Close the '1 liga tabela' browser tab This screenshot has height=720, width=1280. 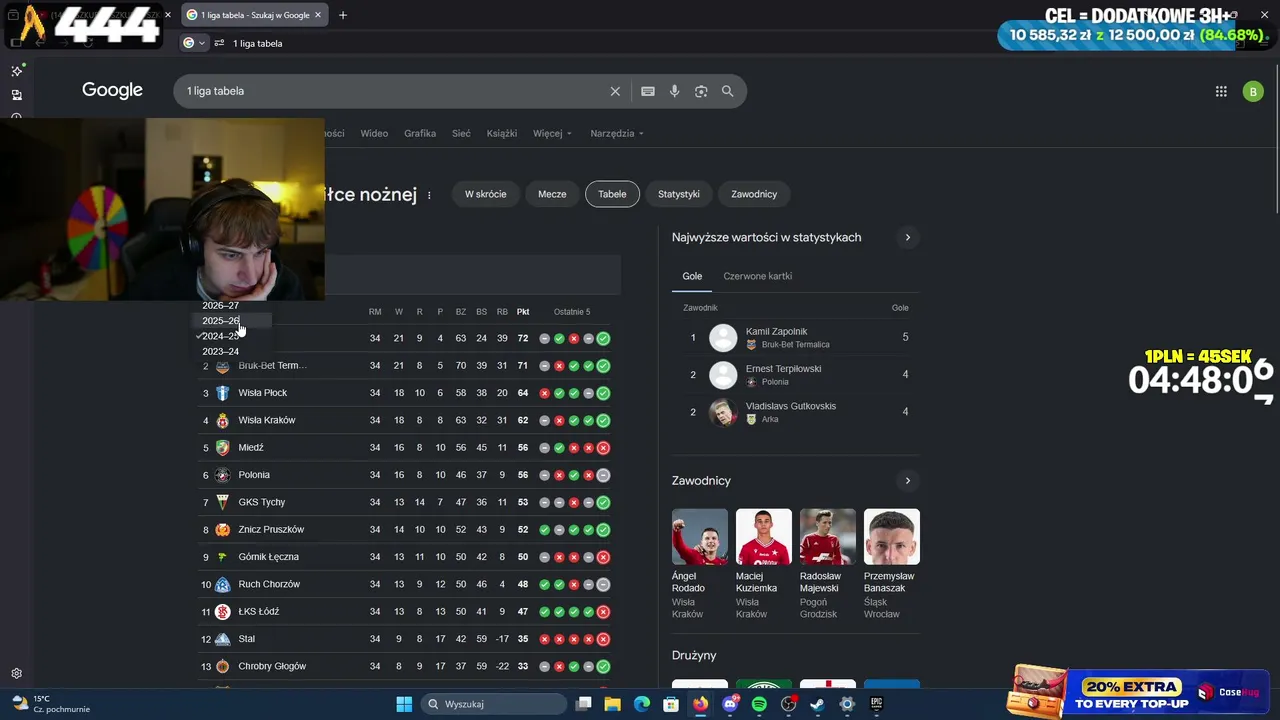point(318,15)
